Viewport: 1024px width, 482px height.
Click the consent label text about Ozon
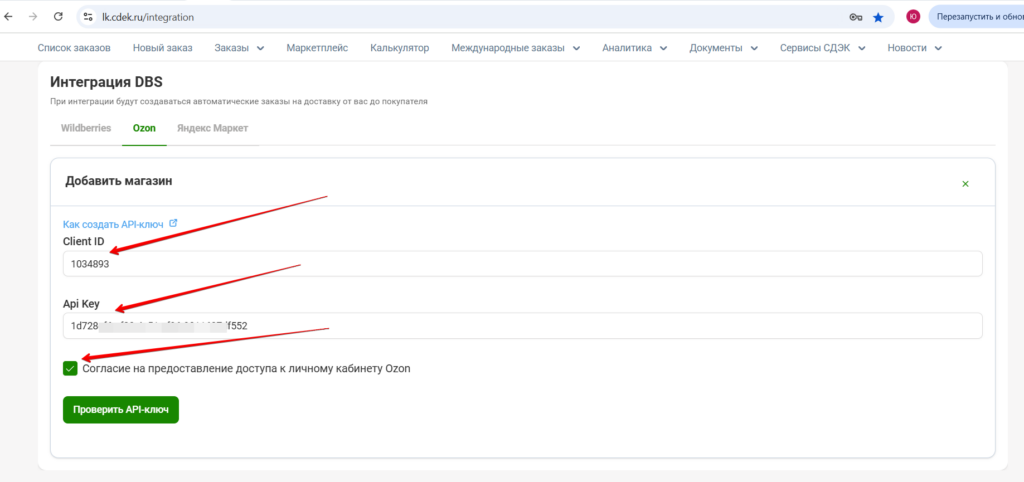click(247, 368)
